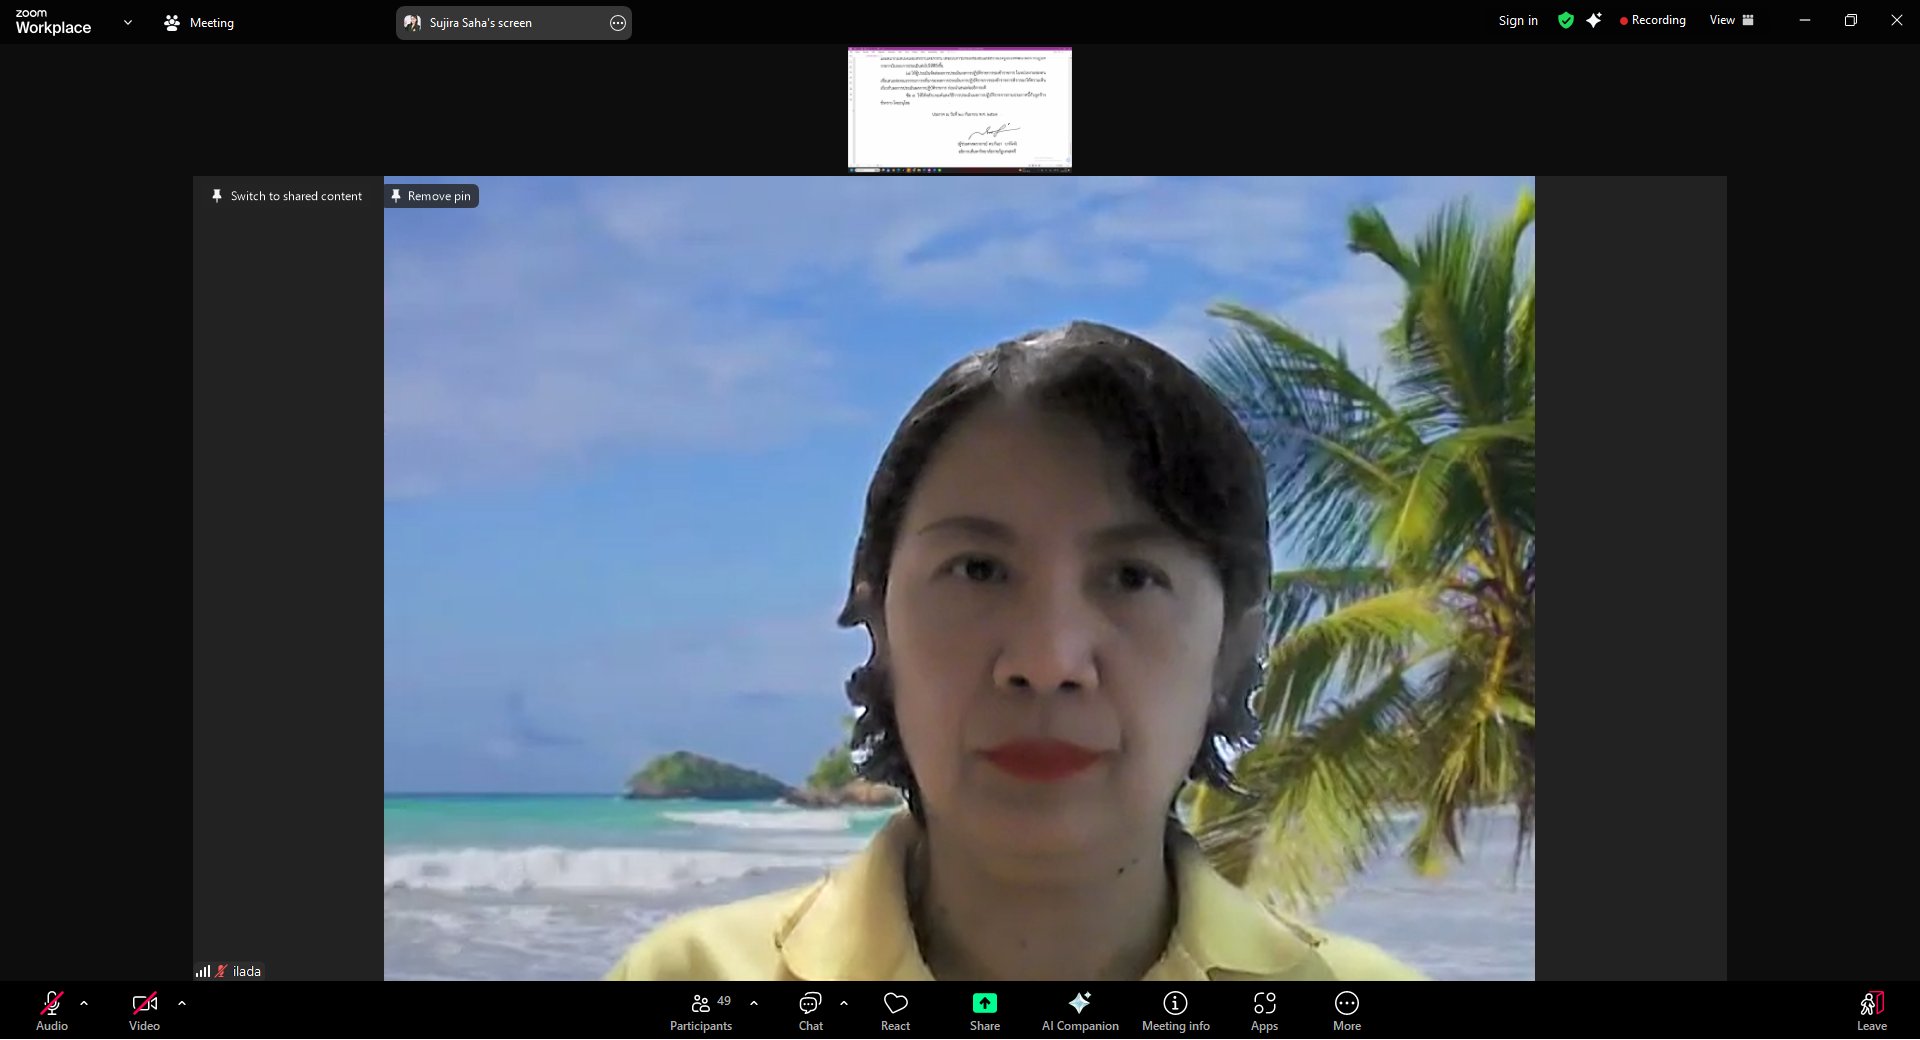The width and height of the screenshot is (1920, 1040).
Task: Expand the Participants options arrow
Action: 754,1002
